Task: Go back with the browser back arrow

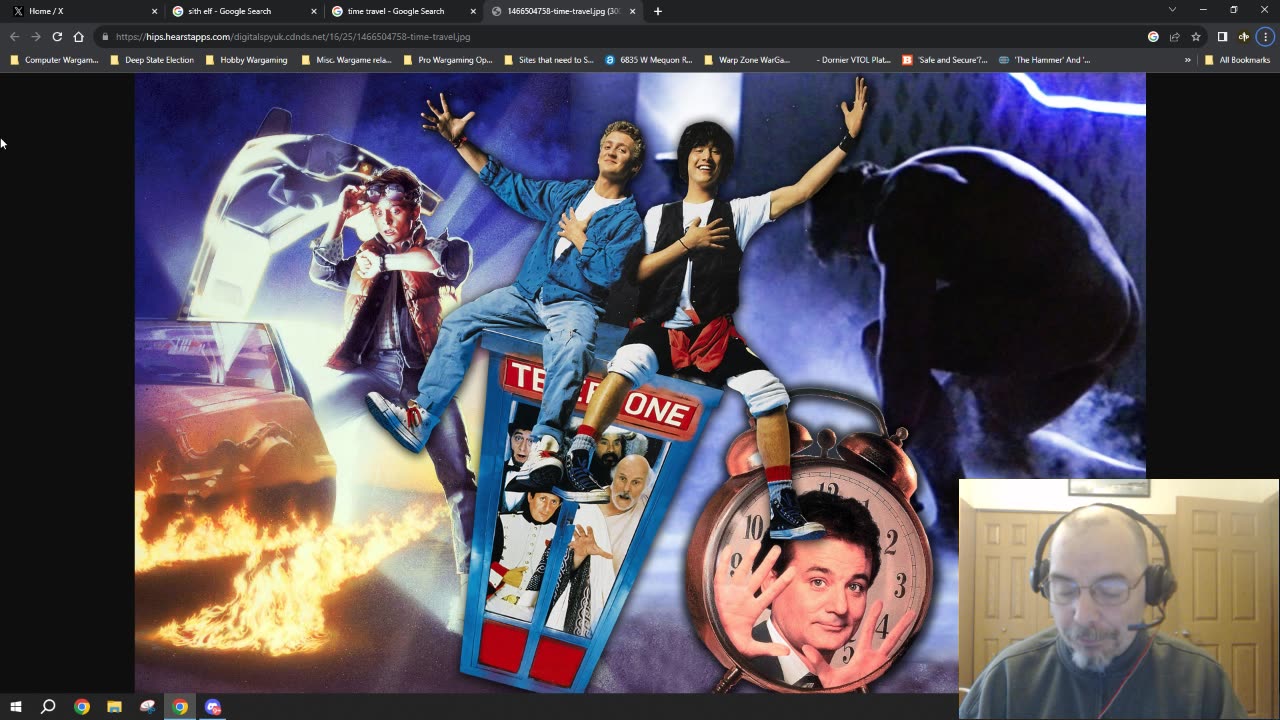Action: (14, 36)
